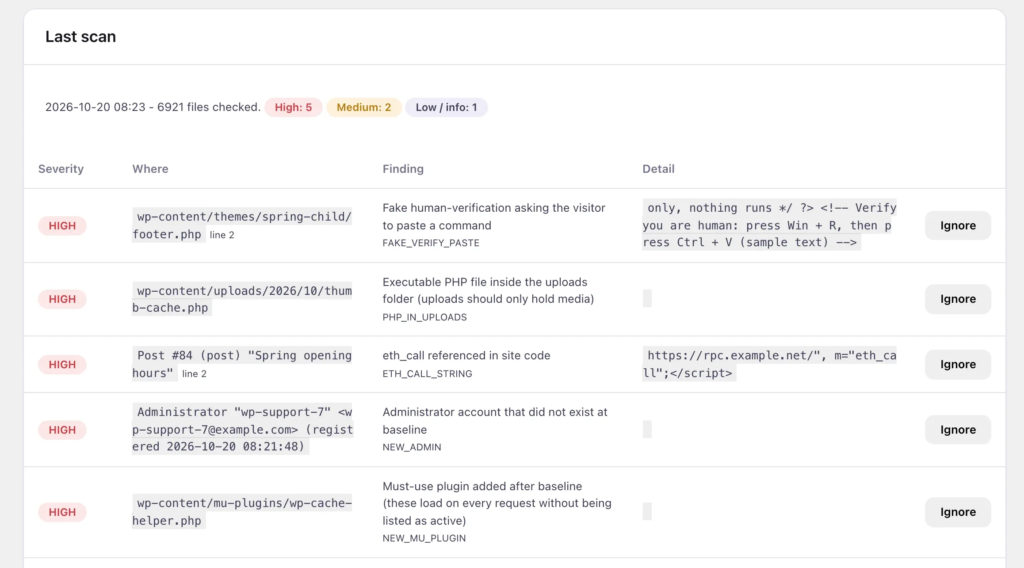Click the HIGH badge in the Post #84 row

coord(62,364)
